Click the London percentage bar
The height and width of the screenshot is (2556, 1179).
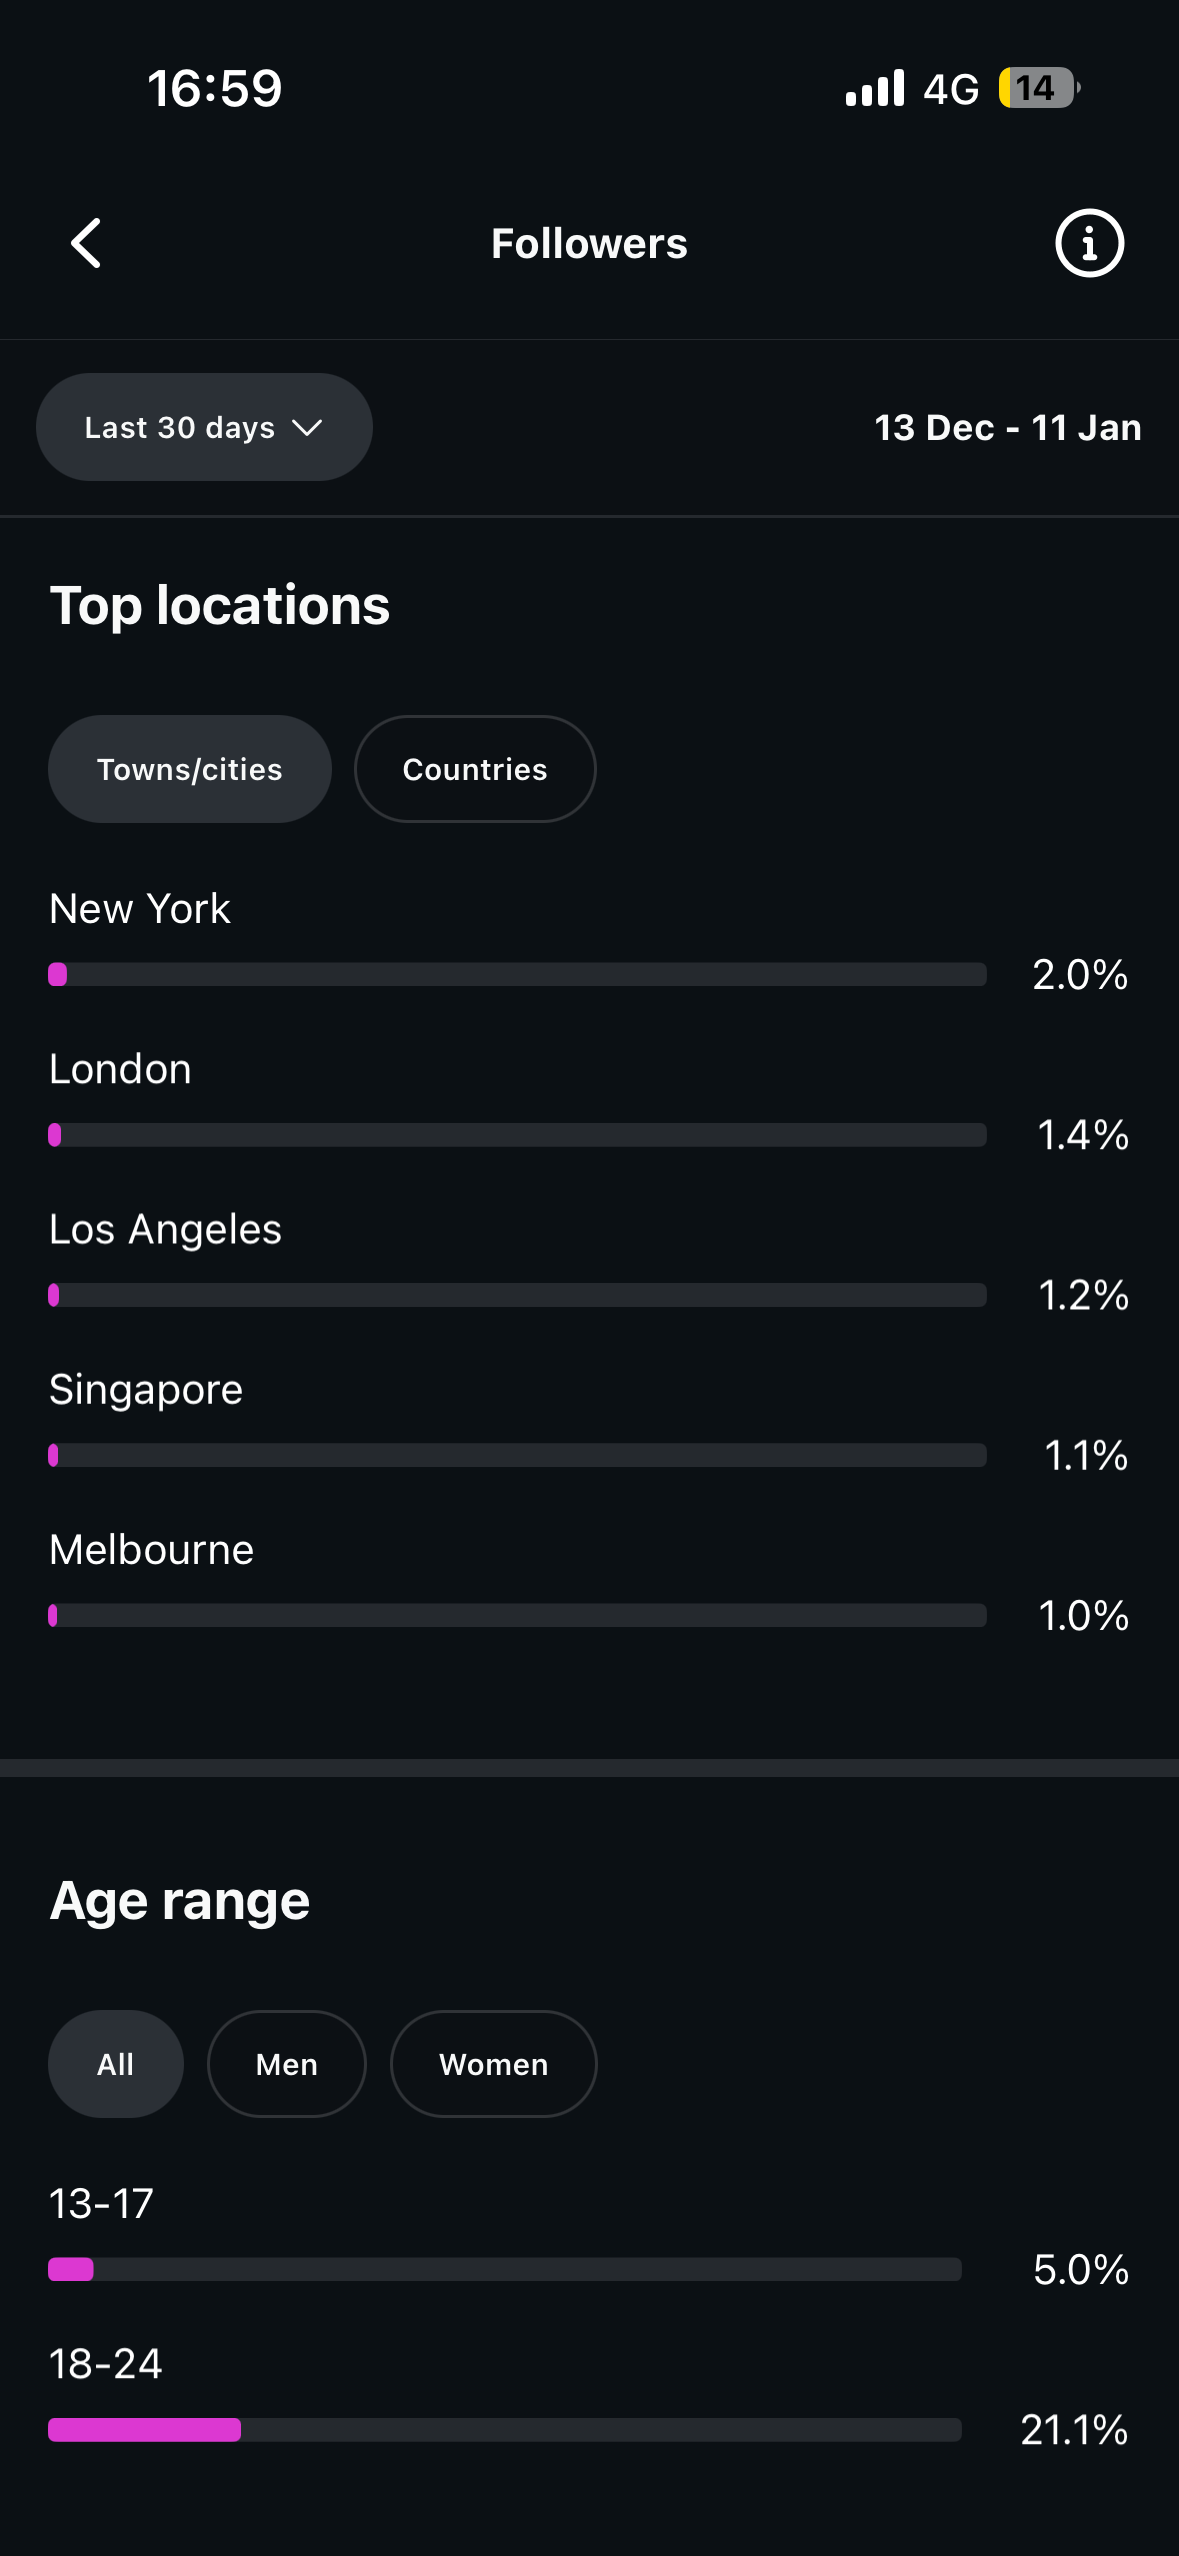tap(517, 1134)
